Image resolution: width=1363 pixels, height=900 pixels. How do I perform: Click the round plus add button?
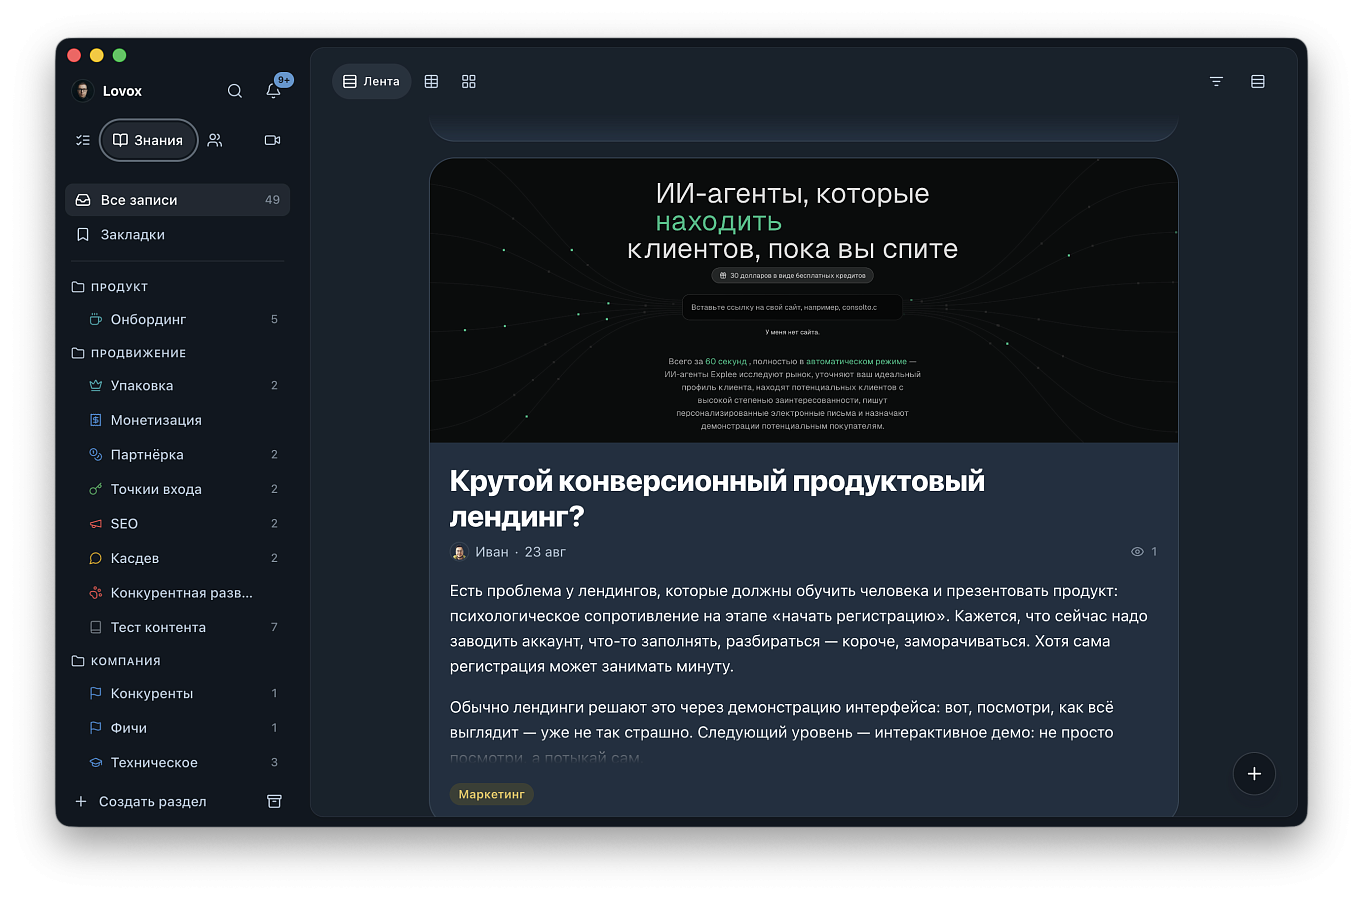[1254, 774]
